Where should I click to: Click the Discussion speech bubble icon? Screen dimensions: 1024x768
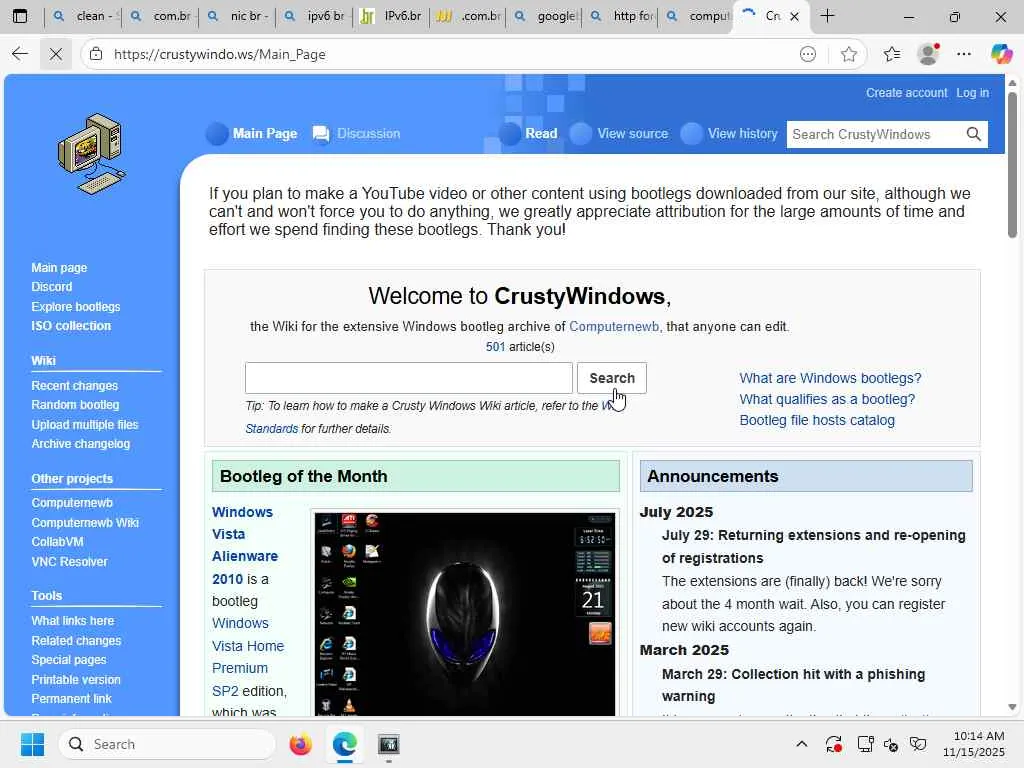coord(321,134)
